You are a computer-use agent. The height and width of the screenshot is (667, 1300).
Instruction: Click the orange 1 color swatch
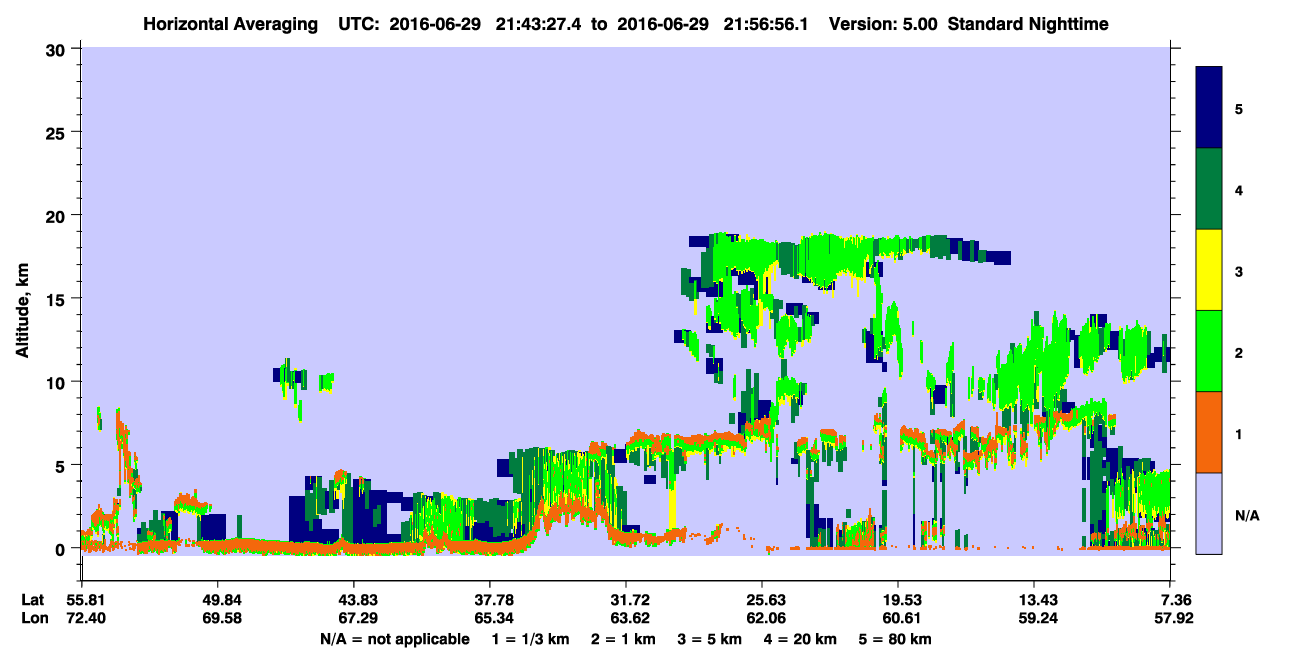pyautogui.click(x=1210, y=432)
